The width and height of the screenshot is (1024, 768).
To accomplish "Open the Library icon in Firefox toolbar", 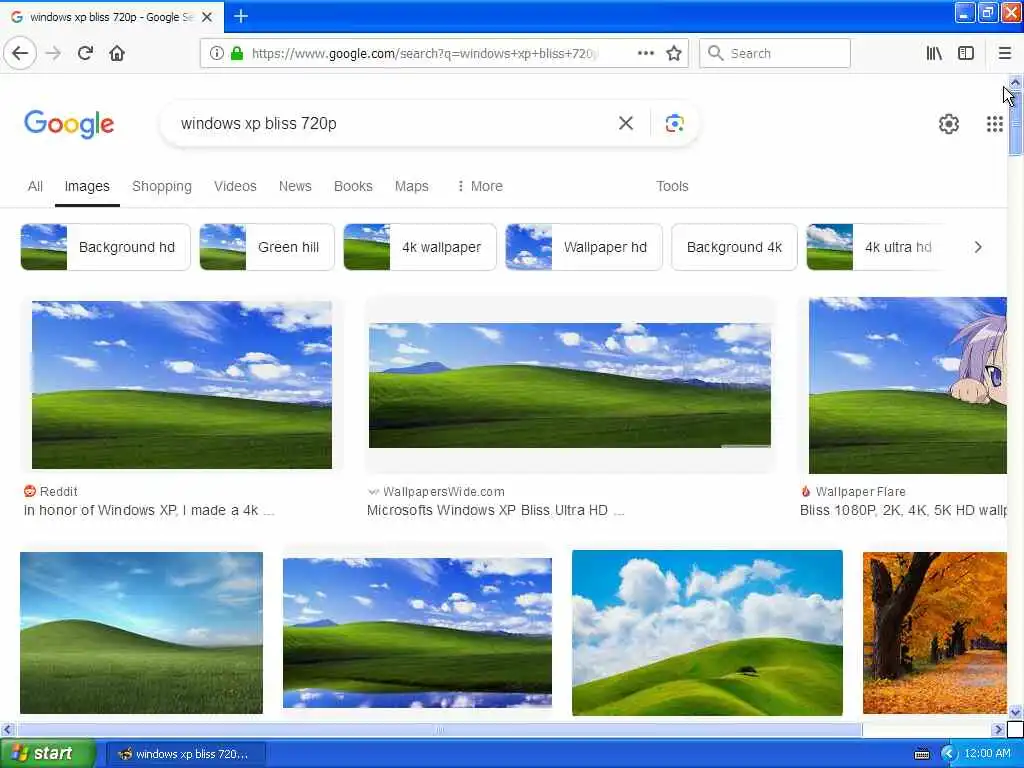I will (x=934, y=53).
